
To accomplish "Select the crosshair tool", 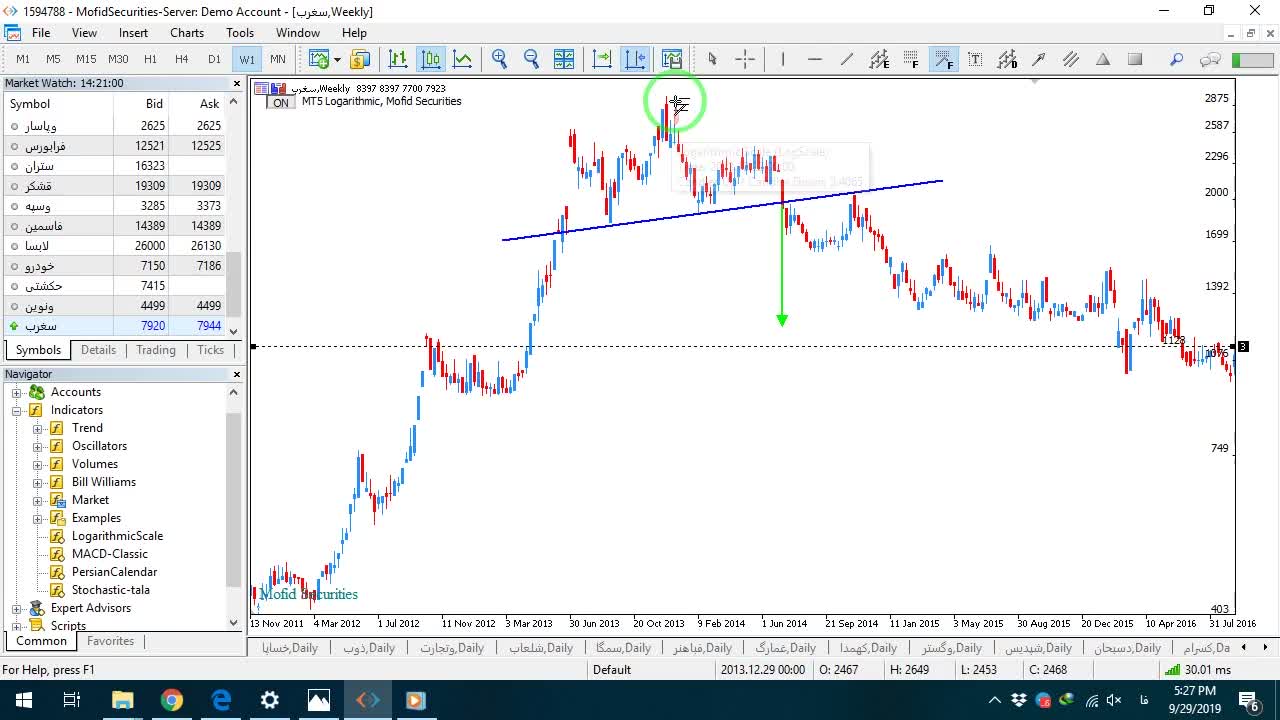I will (x=745, y=59).
